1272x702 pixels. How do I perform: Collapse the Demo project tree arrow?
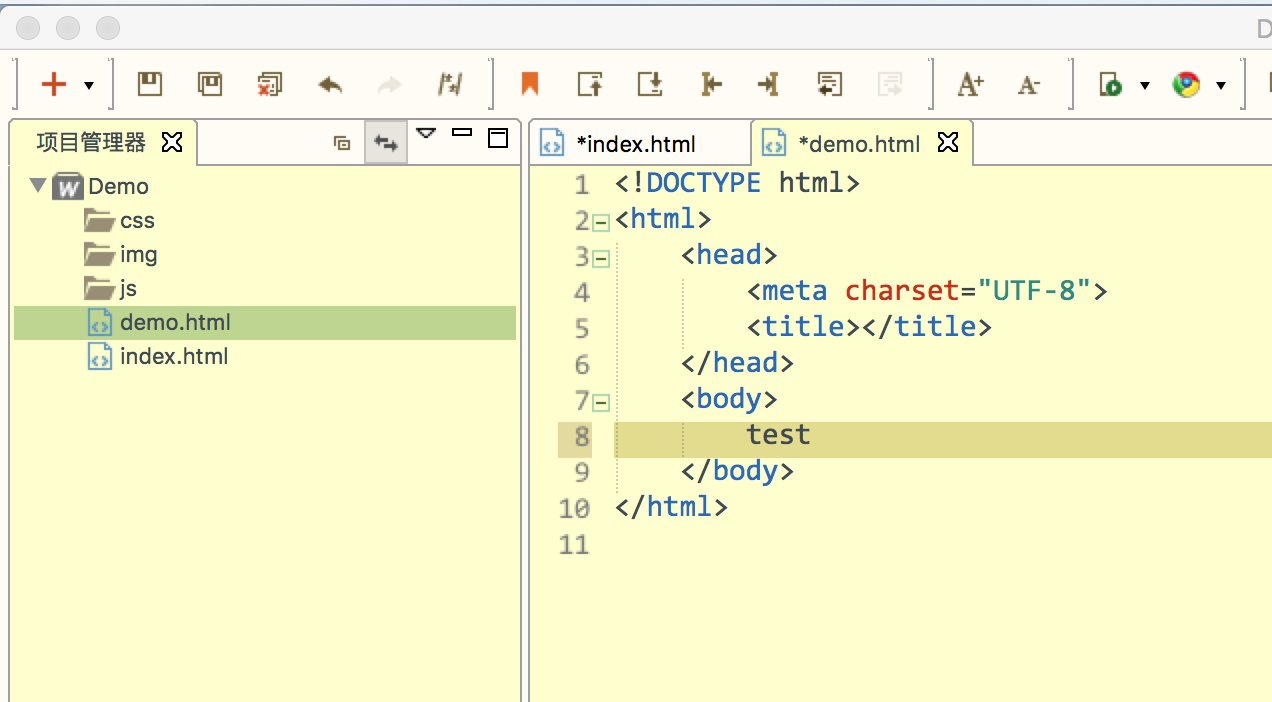(x=38, y=185)
